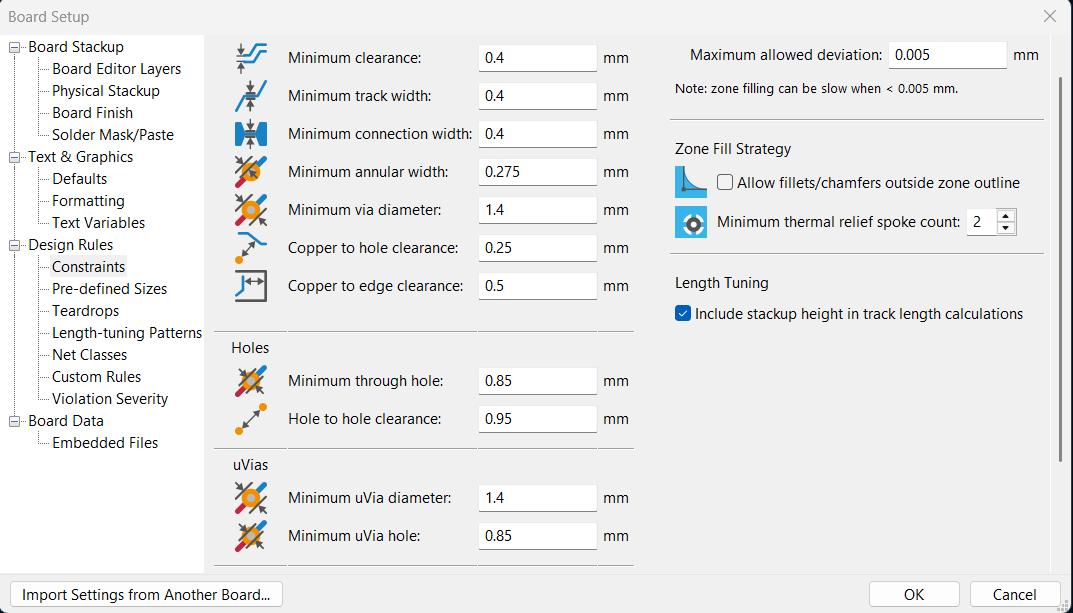Increment the thermal relief spoke count
1073x613 pixels.
[1006, 216]
